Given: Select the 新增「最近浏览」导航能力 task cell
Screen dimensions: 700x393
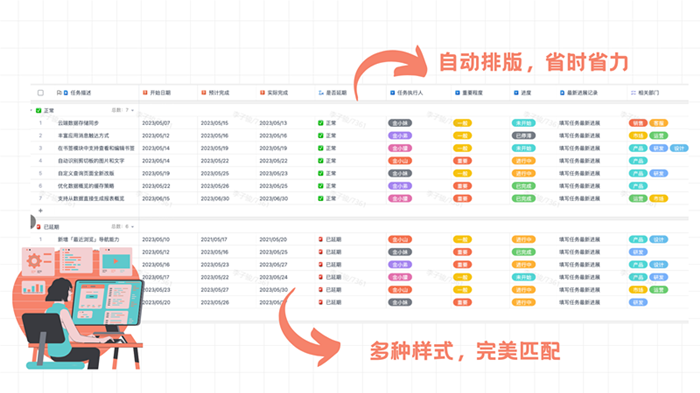Looking at the screenshot, I should pos(88,239).
